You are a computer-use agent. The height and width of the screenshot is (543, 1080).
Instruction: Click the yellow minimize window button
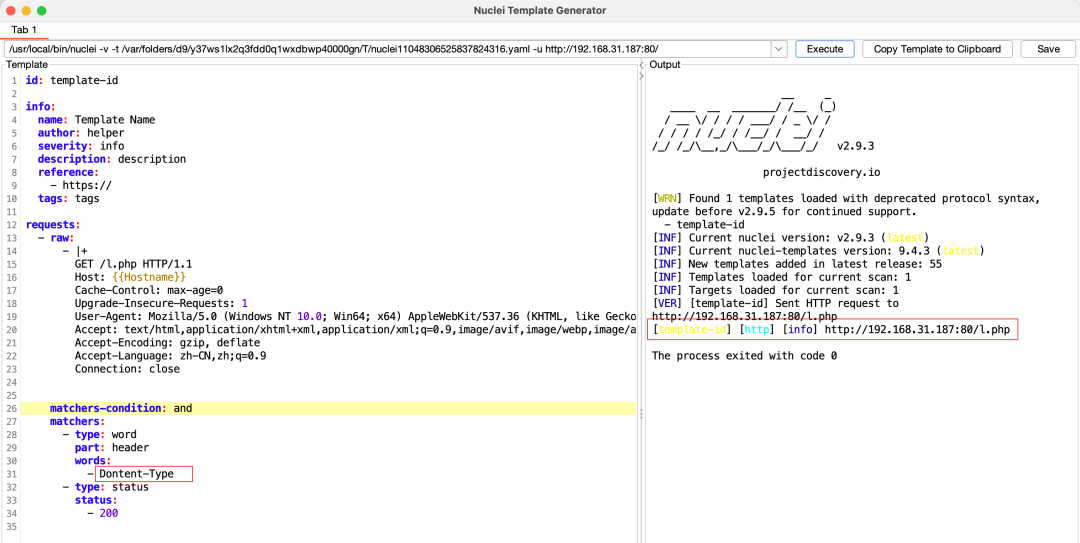point(26,11)
